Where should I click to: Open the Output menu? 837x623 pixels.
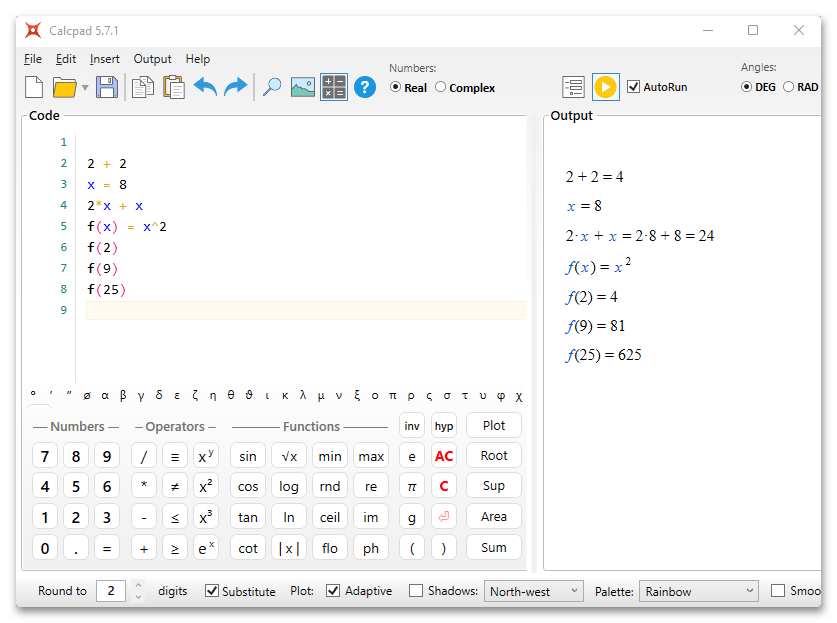pyautogui.click(x=152, y=59)
